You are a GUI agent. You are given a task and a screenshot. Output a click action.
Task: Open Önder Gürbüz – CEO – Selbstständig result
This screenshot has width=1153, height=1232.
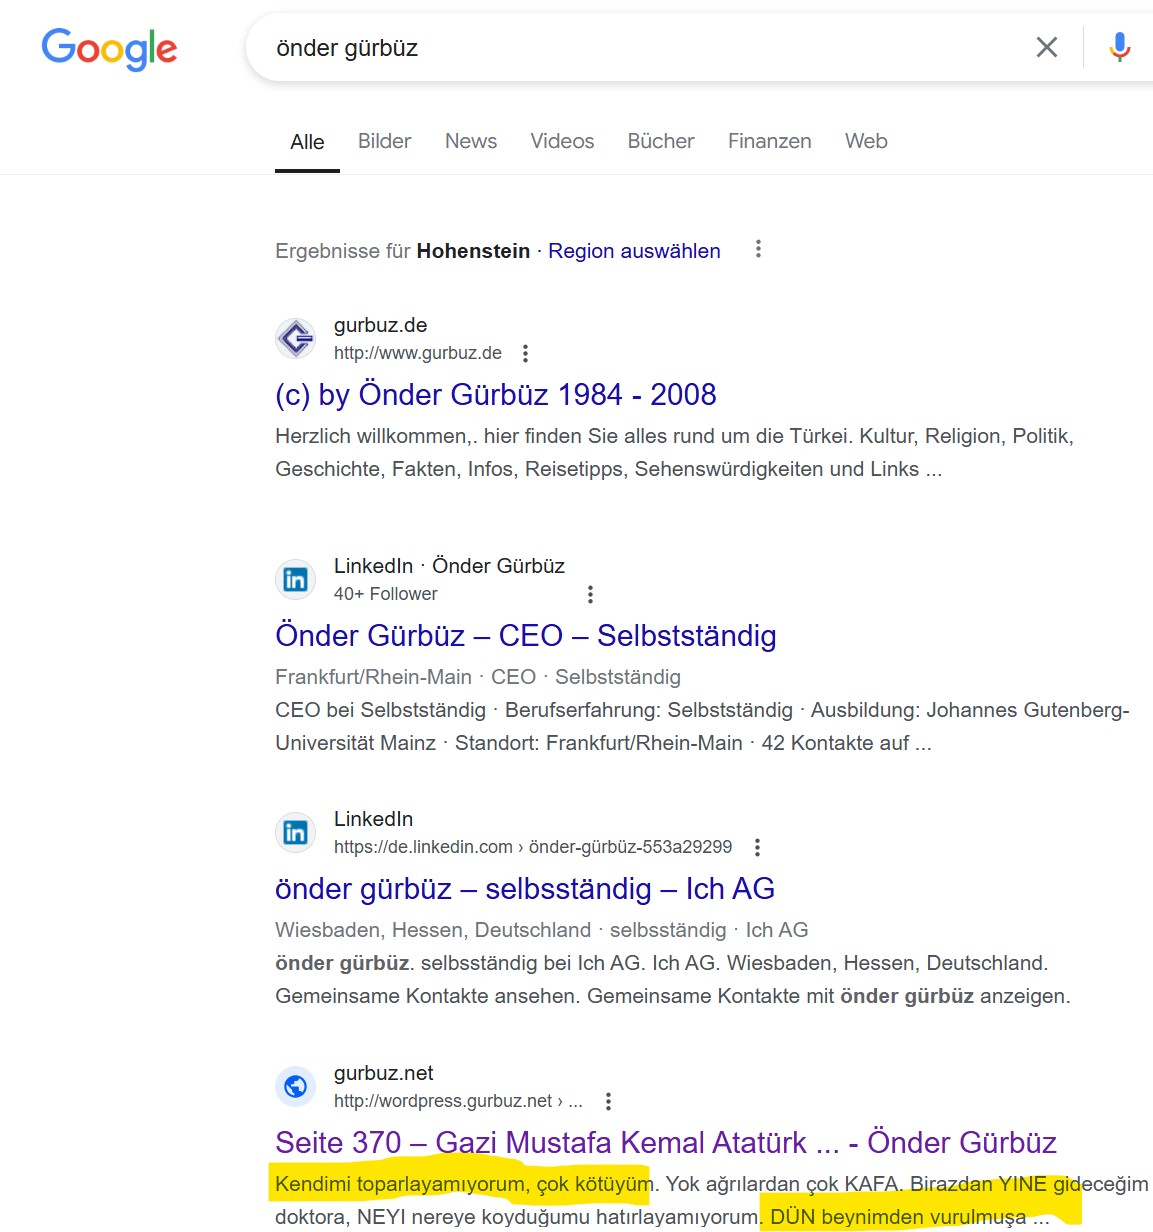pyautogui.click(x=526, y=636)
